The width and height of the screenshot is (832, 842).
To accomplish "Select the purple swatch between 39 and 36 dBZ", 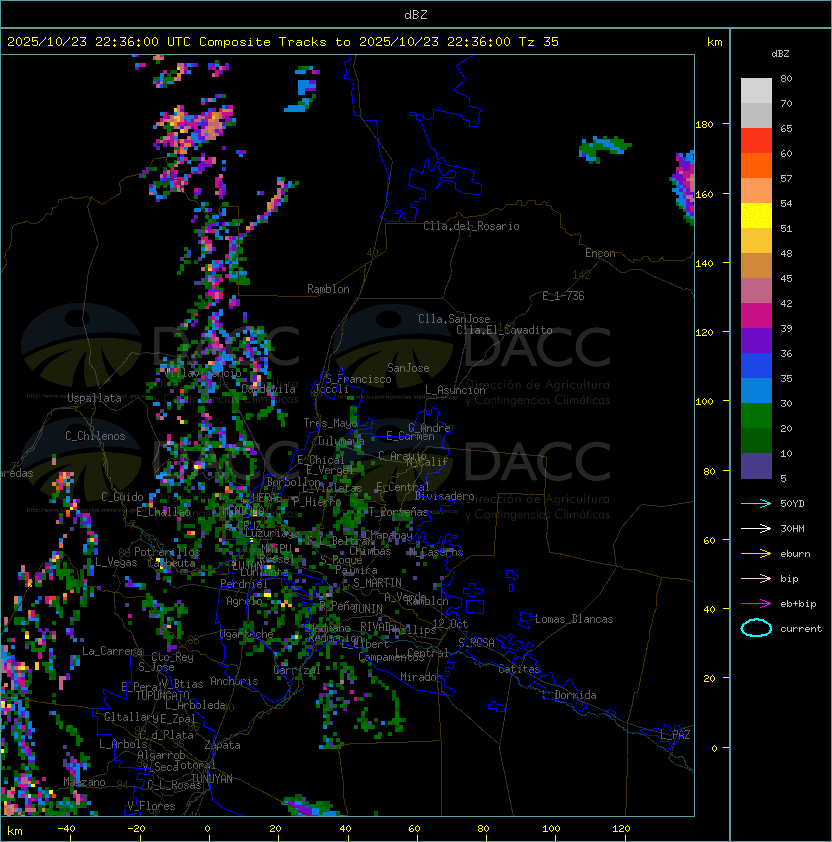I will [x=756, y=341].
